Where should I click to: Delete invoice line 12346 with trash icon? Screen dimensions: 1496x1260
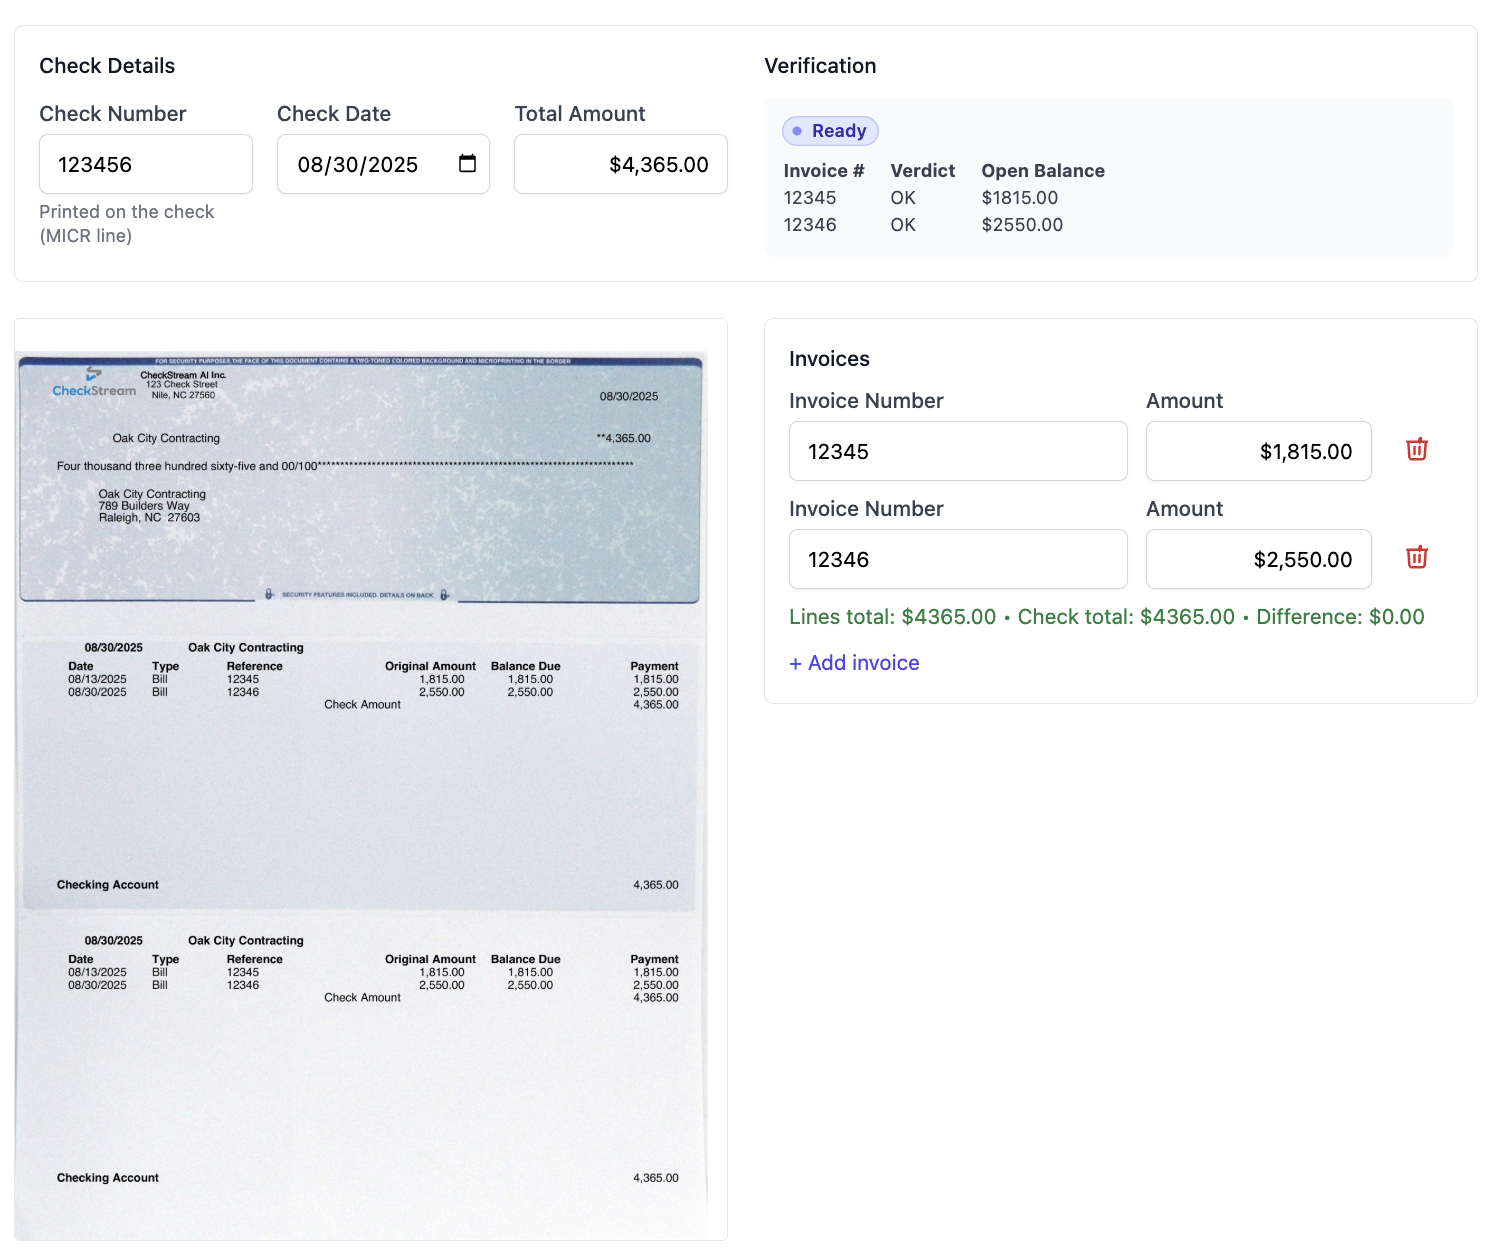click(1416, 558)
